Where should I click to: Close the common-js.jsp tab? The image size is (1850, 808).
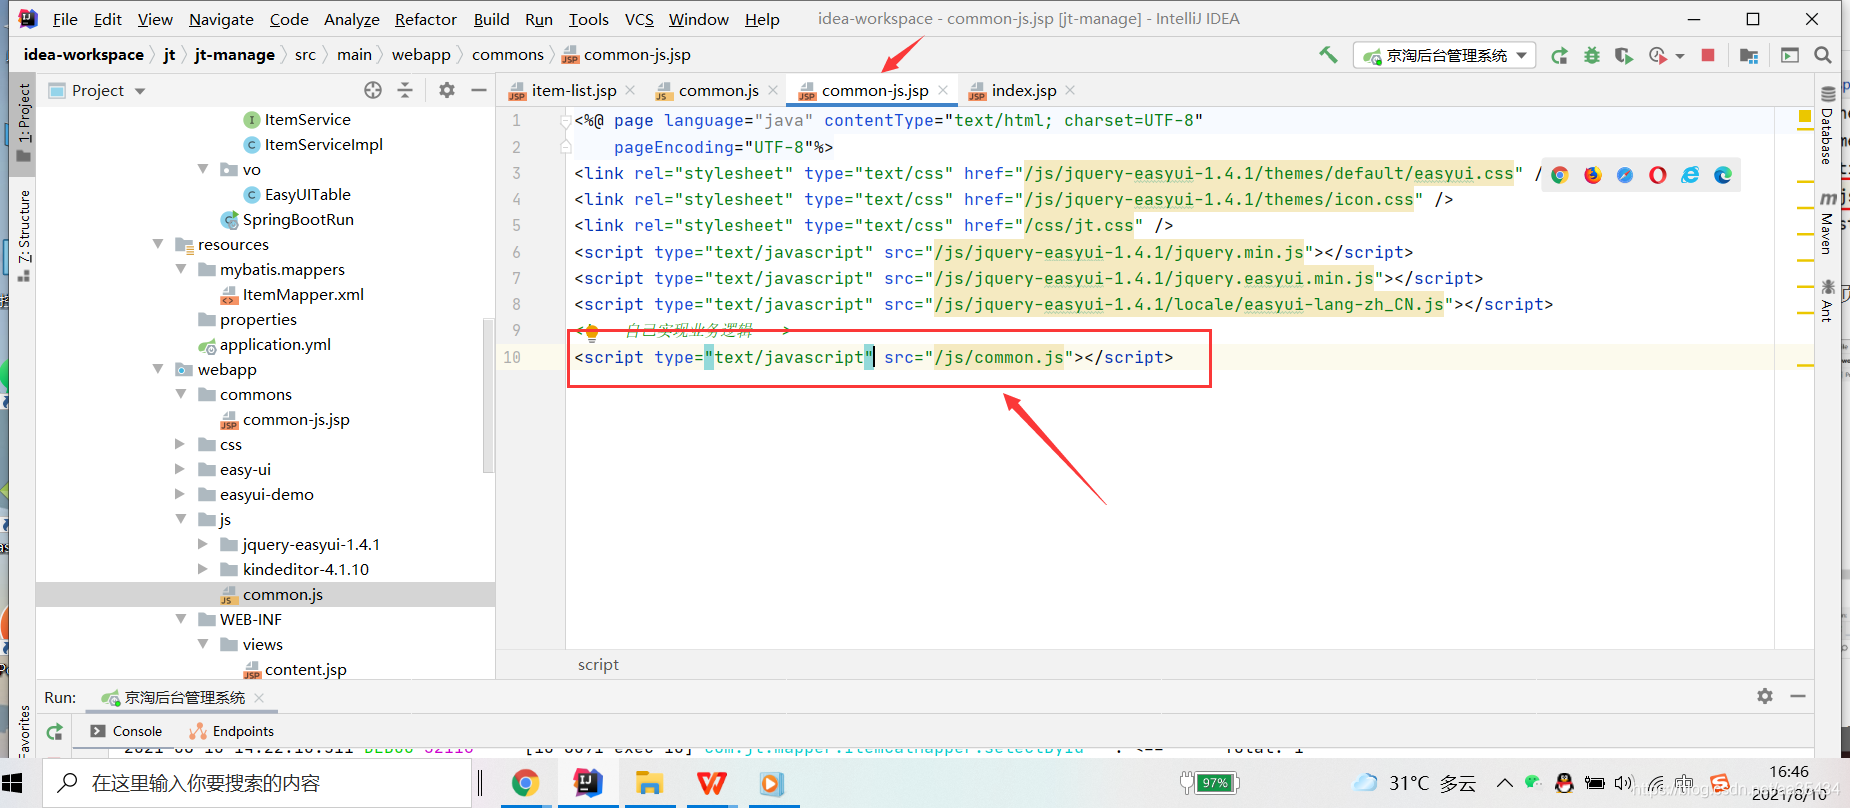pos(944,90)
